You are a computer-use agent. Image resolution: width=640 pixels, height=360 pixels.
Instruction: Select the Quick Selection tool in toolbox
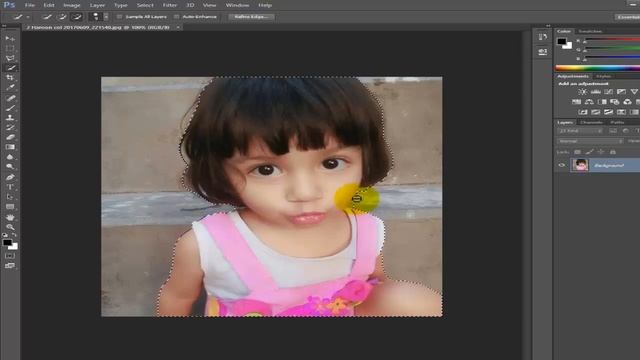coord(10,68)
